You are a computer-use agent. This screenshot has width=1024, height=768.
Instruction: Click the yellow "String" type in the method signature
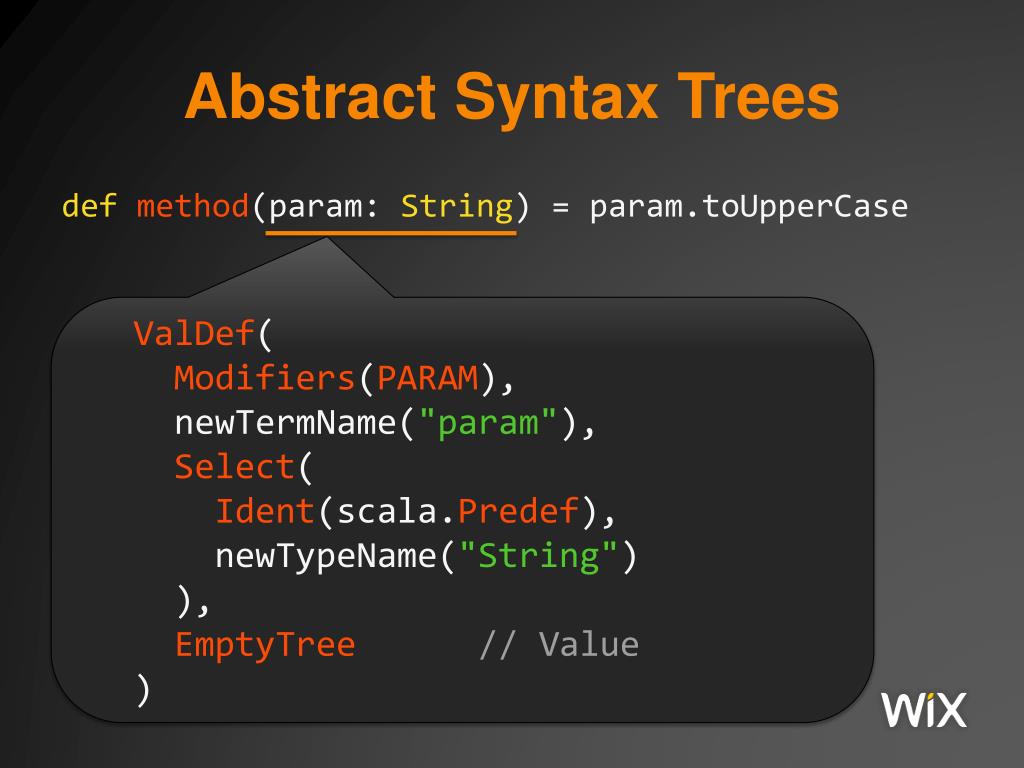coord(456,208)
